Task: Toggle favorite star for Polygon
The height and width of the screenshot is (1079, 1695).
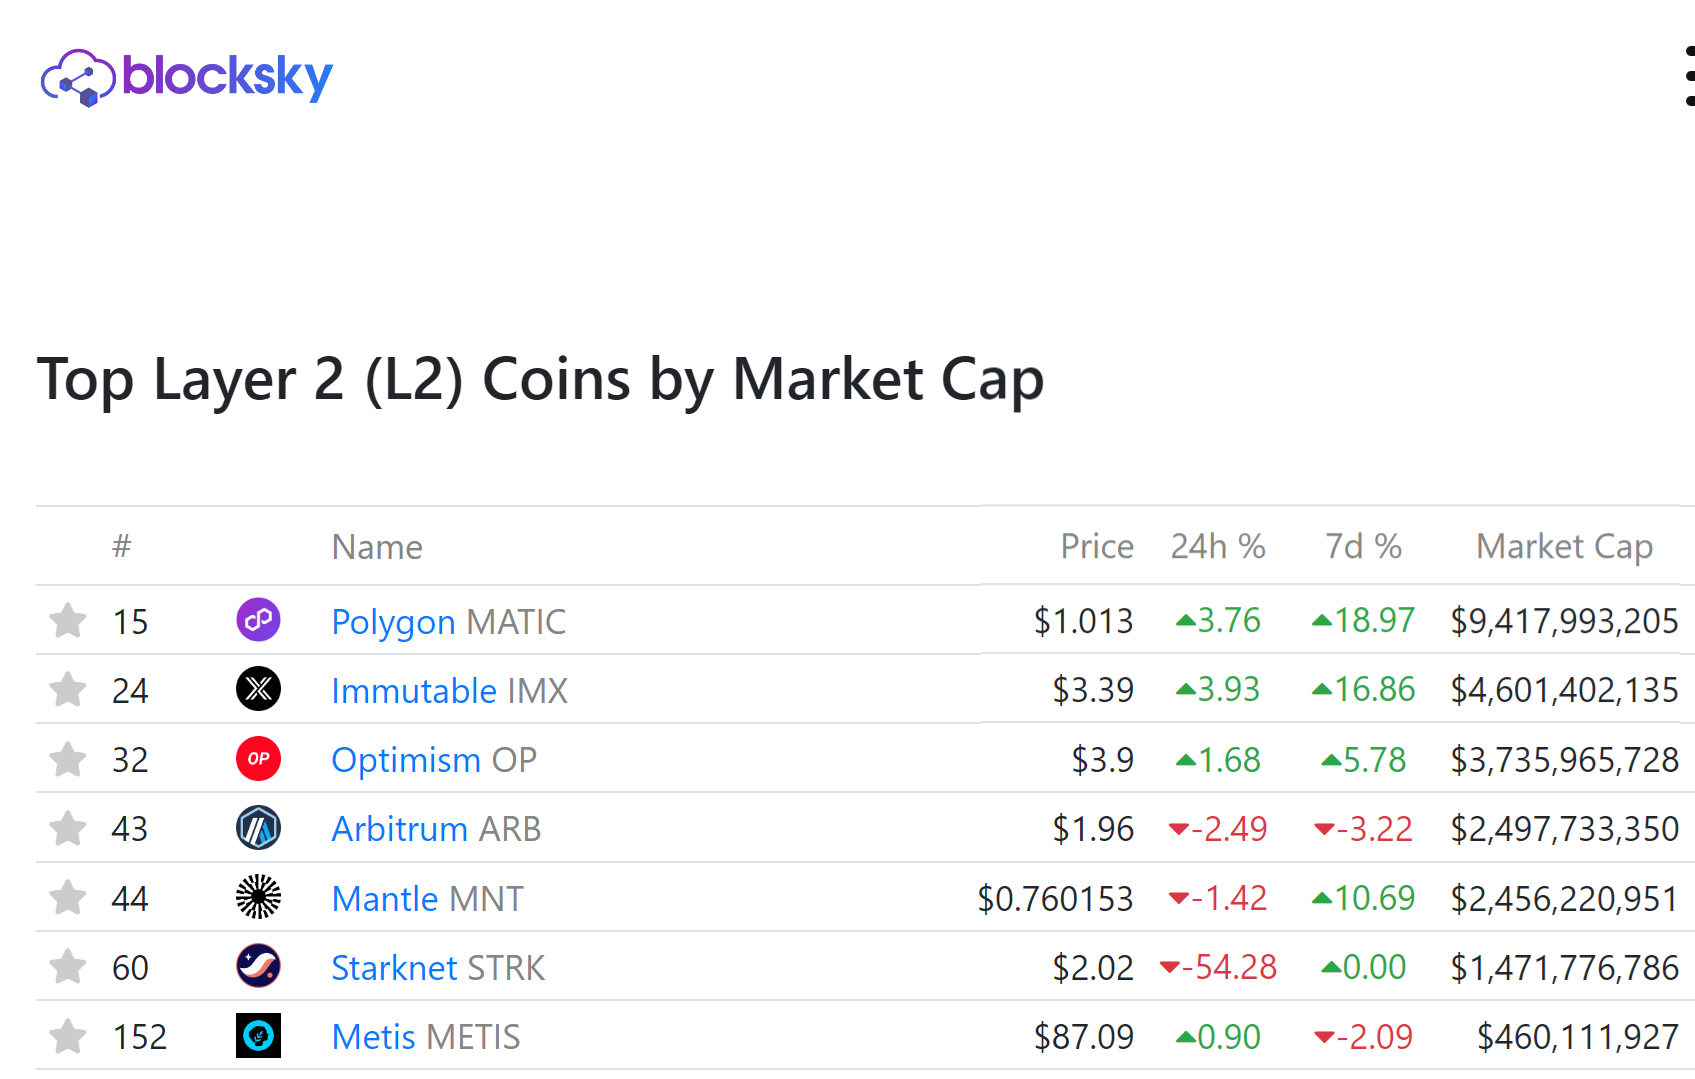Action: point(68,620)
